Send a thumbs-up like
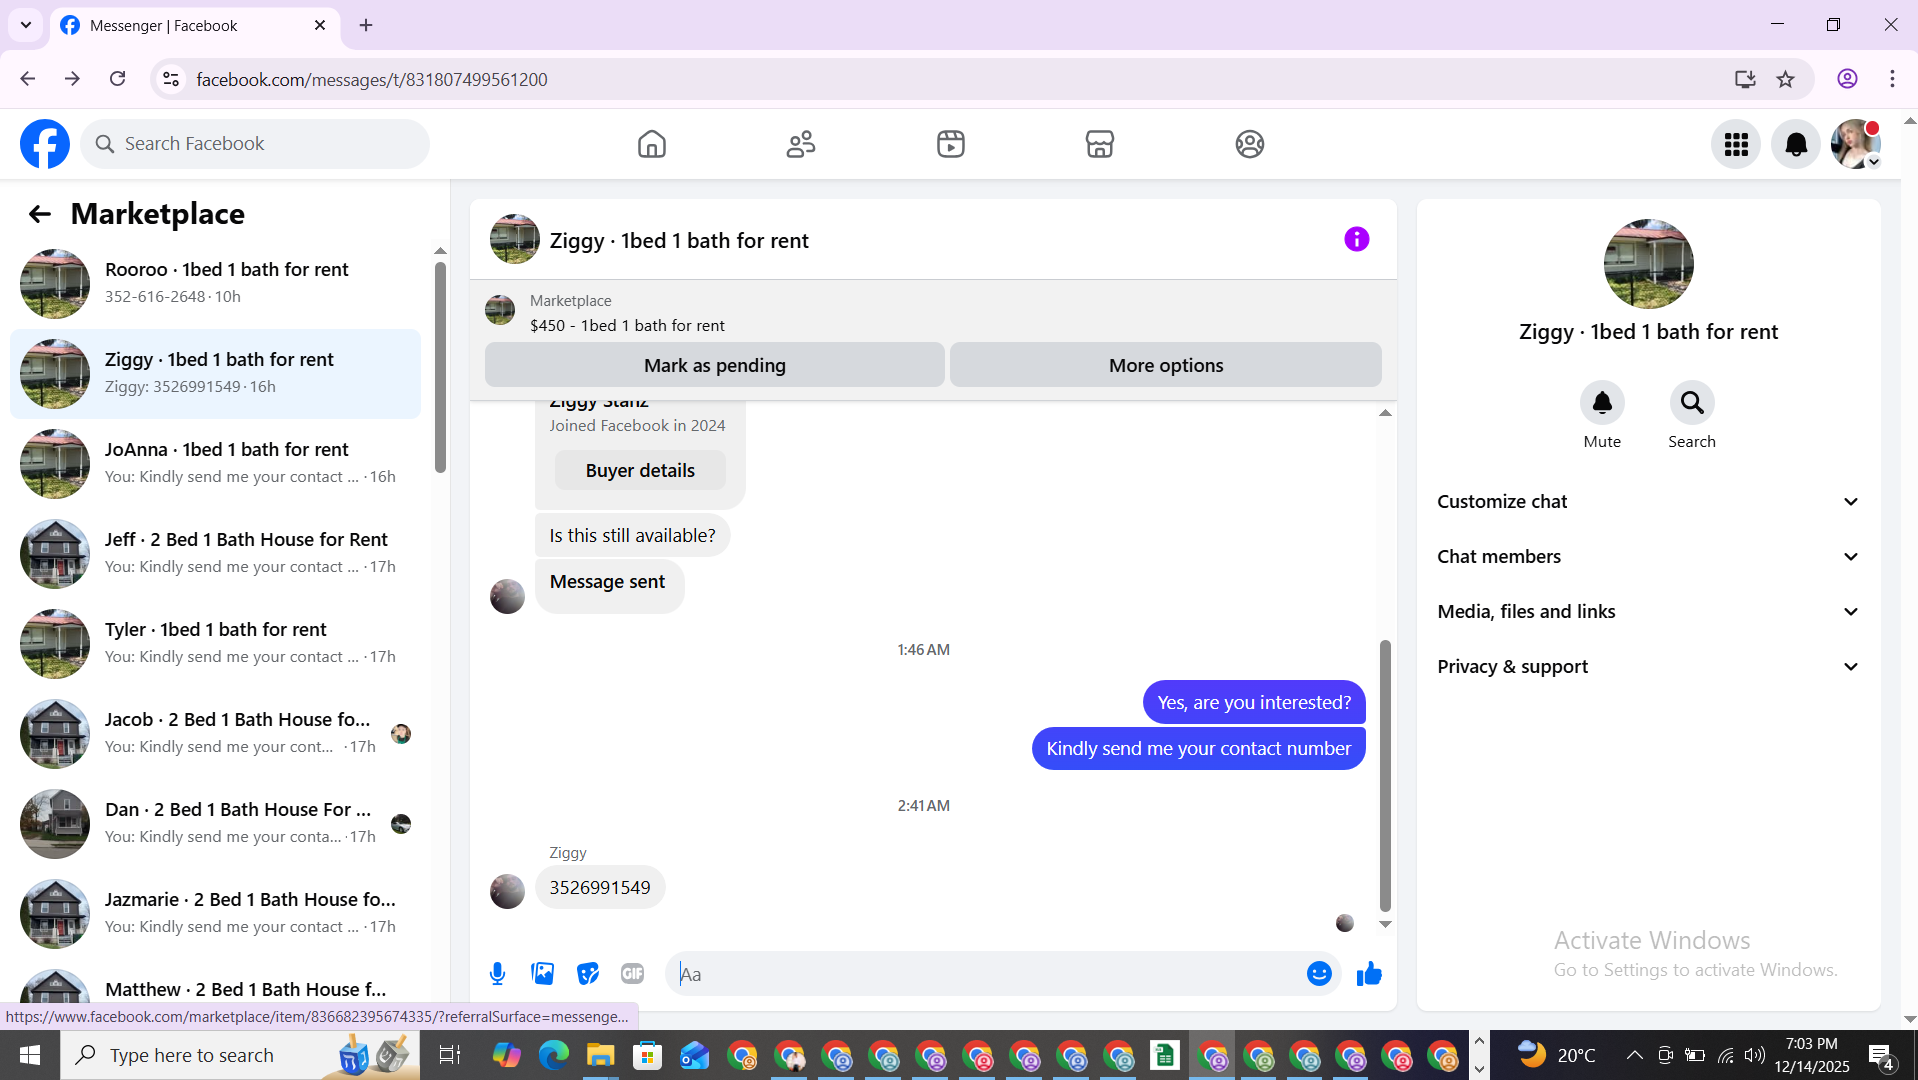This screenshot has height=1080, width=1918. [x=1369, y=974]
